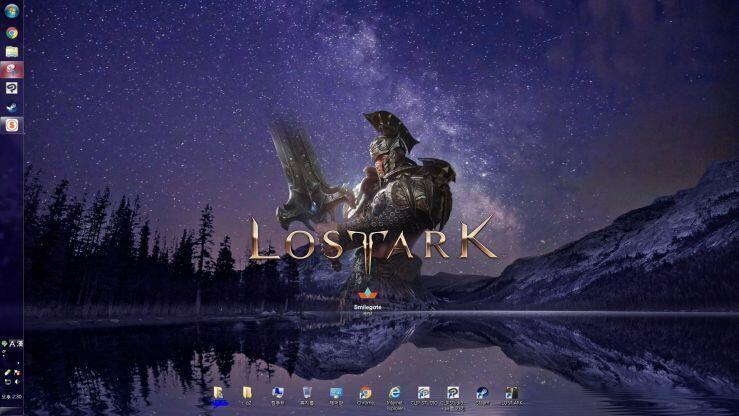Viewport: 739px width, 416px height.
Task: Open the Computer desktop icon
Action: 278,396
